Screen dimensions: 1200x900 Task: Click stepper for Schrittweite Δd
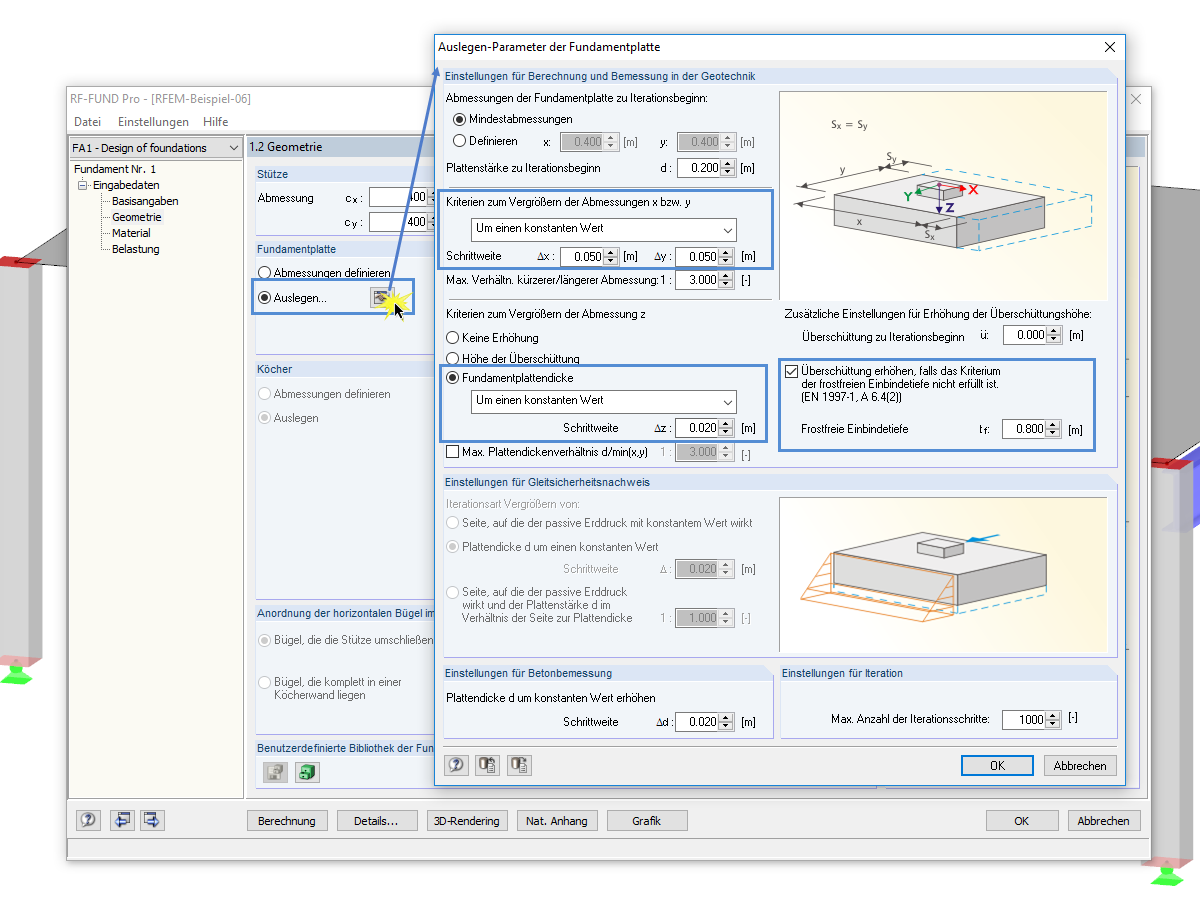pos(728,722)
